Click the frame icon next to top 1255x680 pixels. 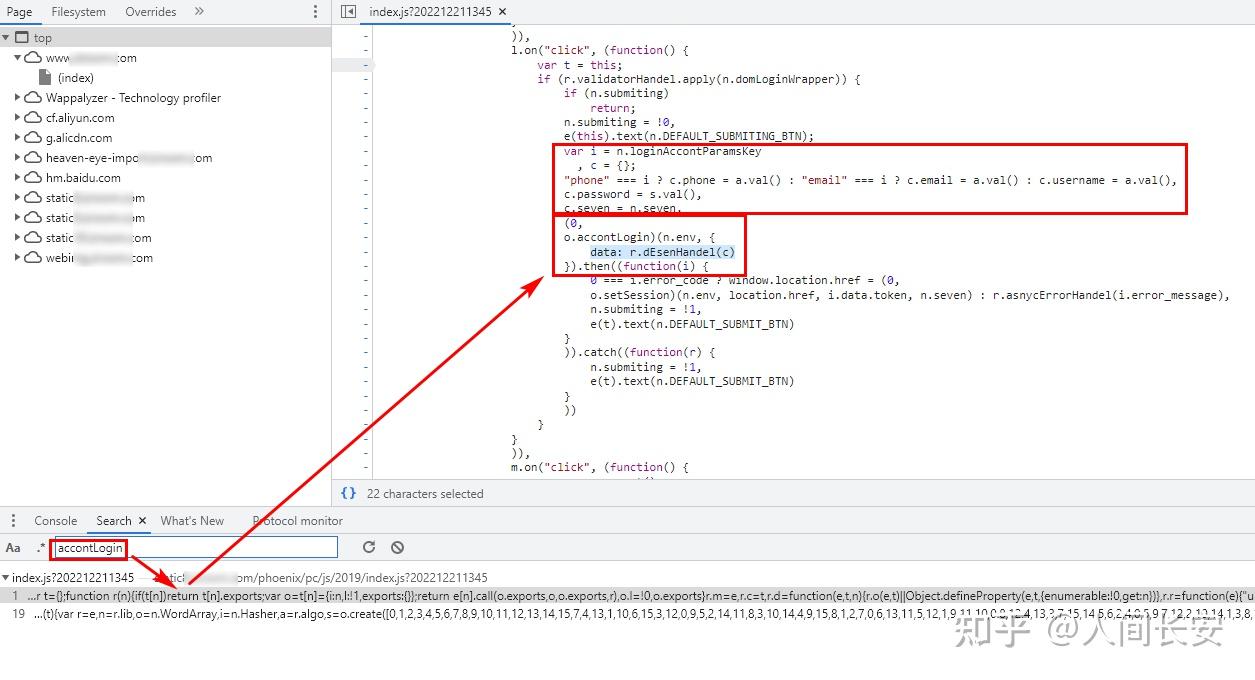point(22,38)
